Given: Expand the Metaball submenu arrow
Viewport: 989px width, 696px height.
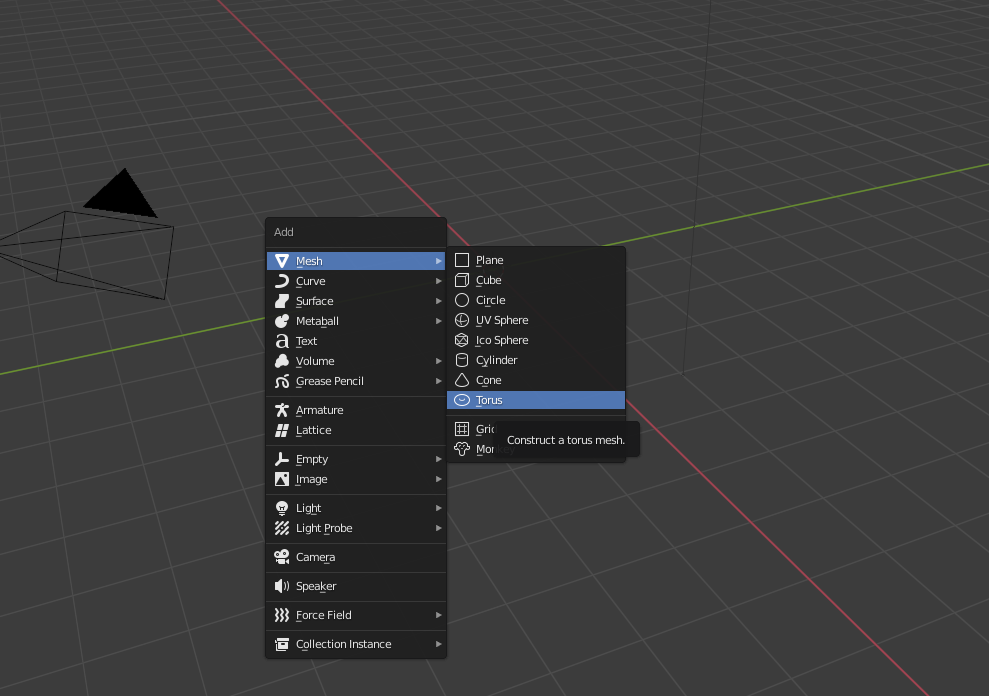Looking at the screenshot, I should click(x=438, y=321).
